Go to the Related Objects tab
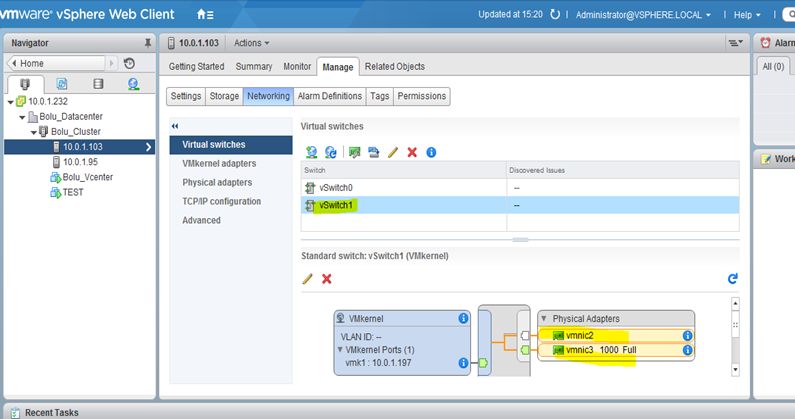The width and height of the screenshot is (795, 419). point(394,66)
